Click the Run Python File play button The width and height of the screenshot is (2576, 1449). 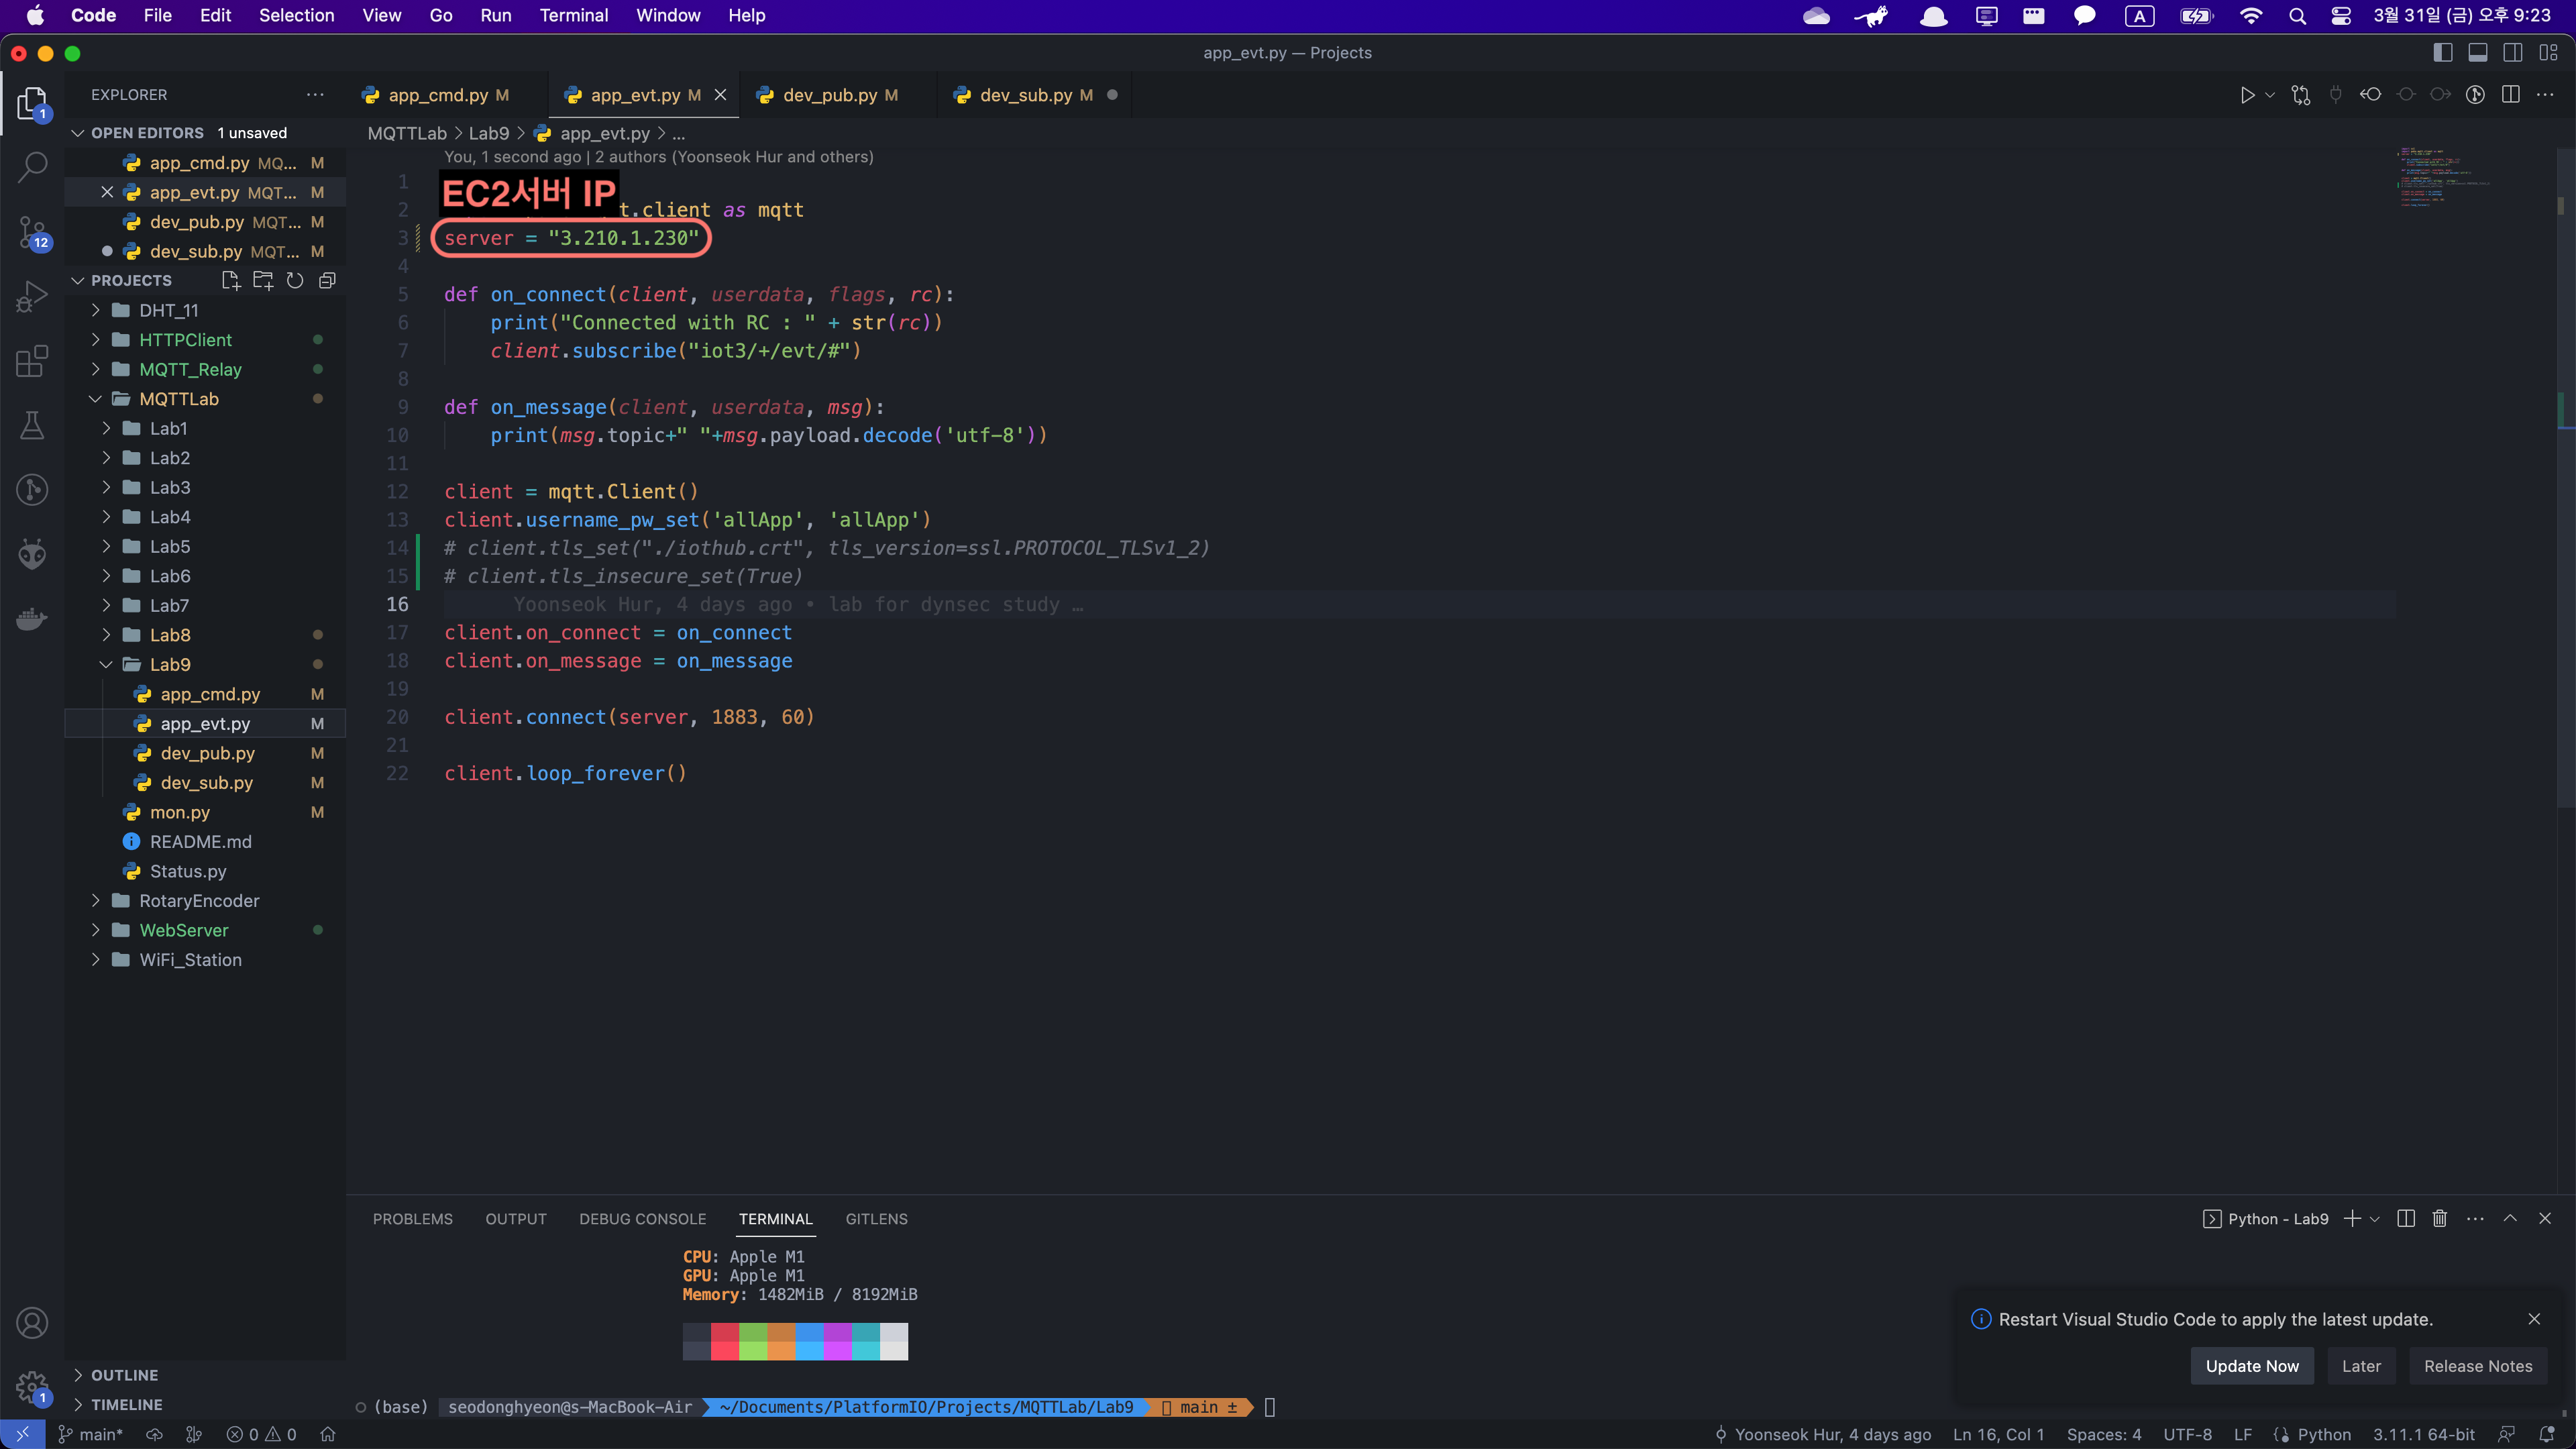2247,95
